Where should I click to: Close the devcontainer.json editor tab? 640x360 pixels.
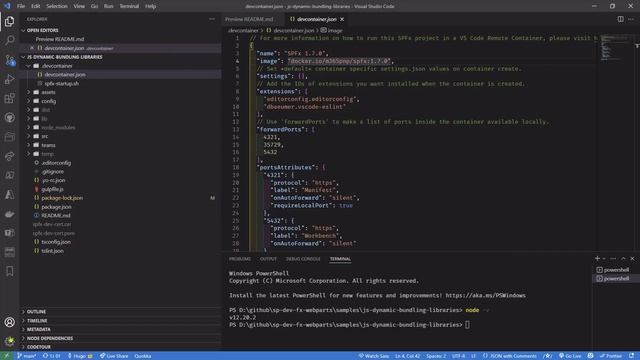(x=342, y=19)
